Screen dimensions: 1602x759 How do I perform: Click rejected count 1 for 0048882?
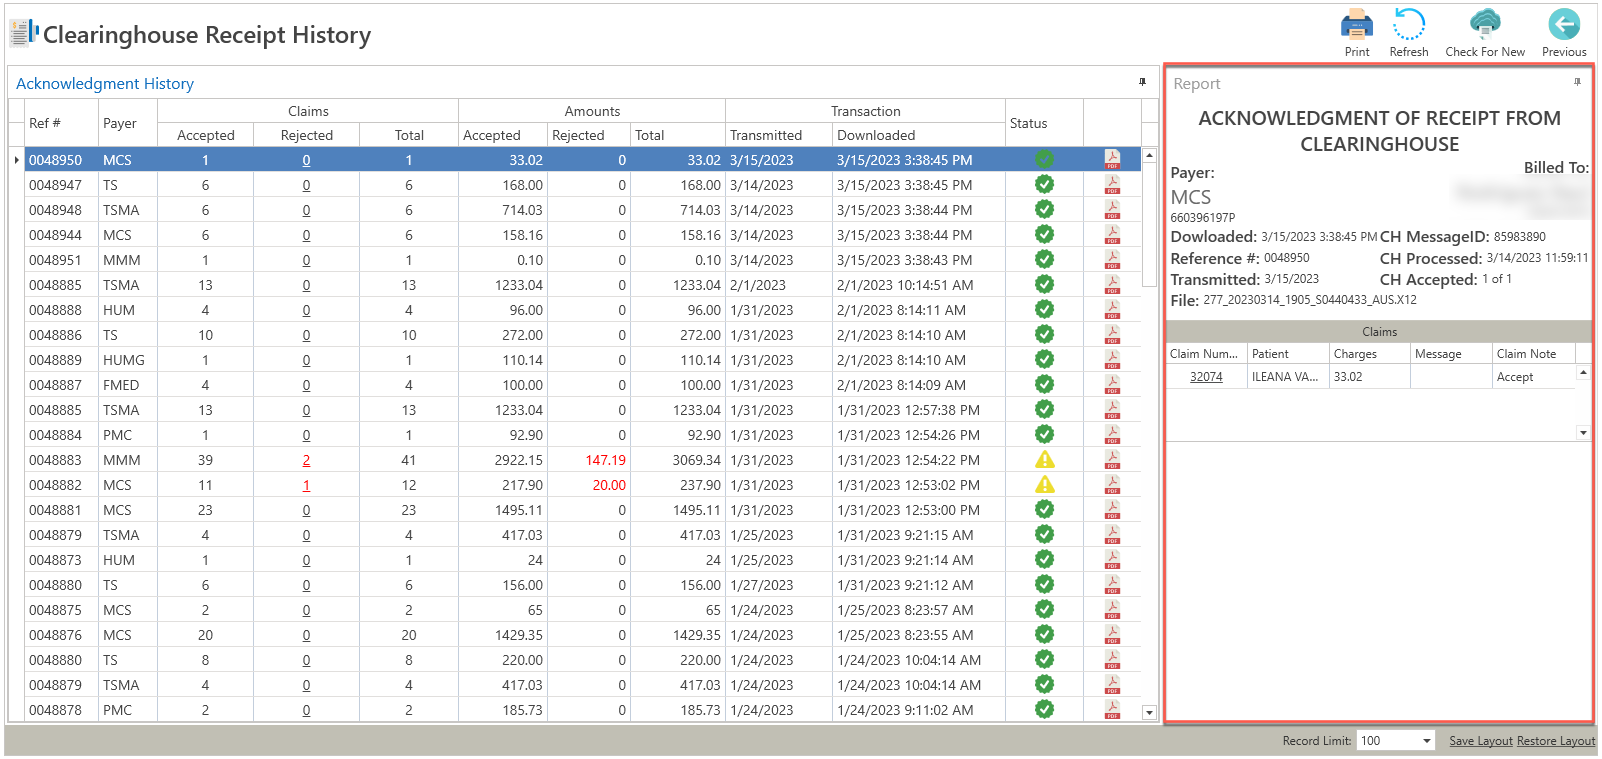coord(306,485)
